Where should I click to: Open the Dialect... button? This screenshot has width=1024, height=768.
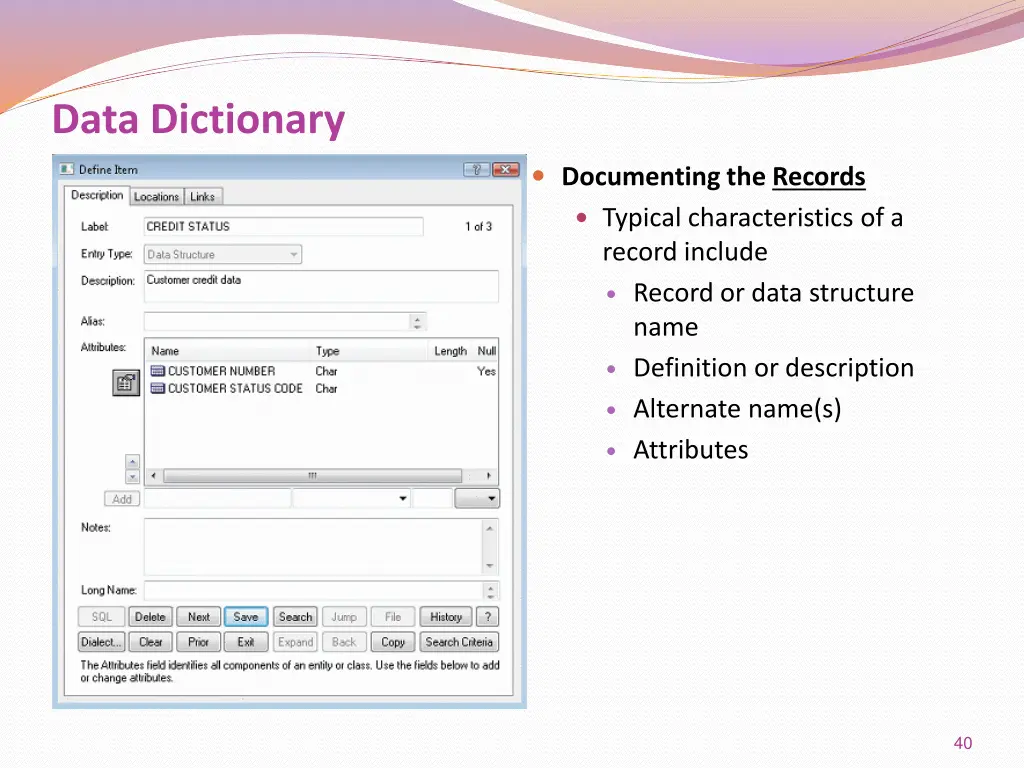pyautogui.click(x=101, y=642)
